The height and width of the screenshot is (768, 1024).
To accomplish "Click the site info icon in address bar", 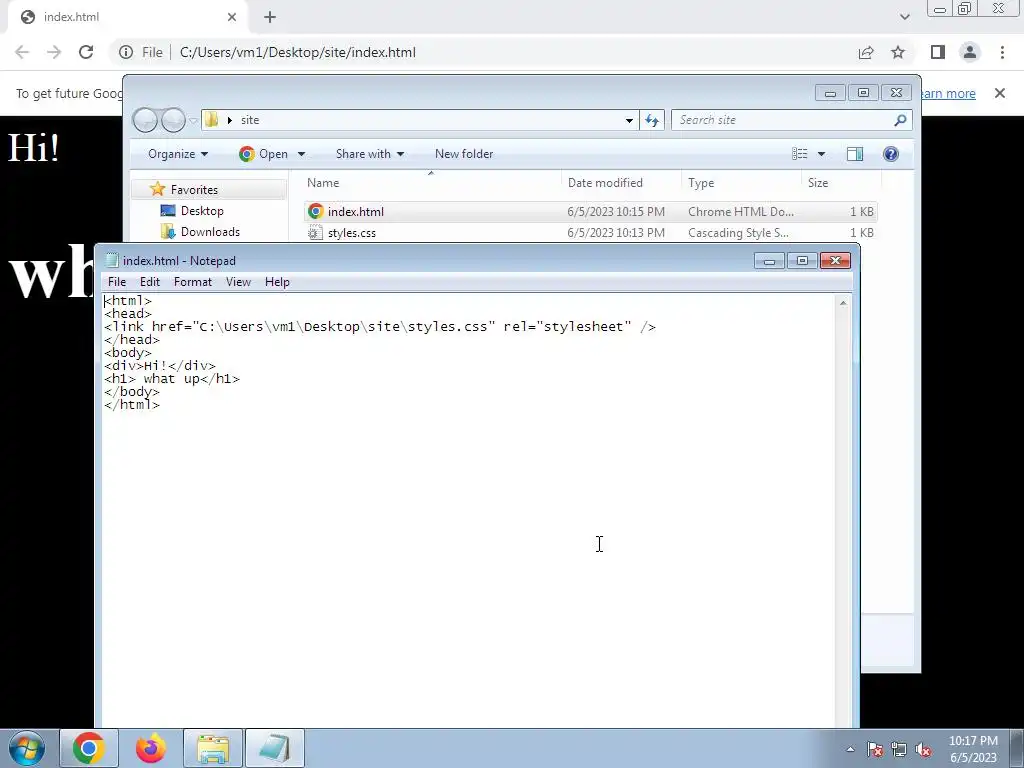I will (125, 52).
